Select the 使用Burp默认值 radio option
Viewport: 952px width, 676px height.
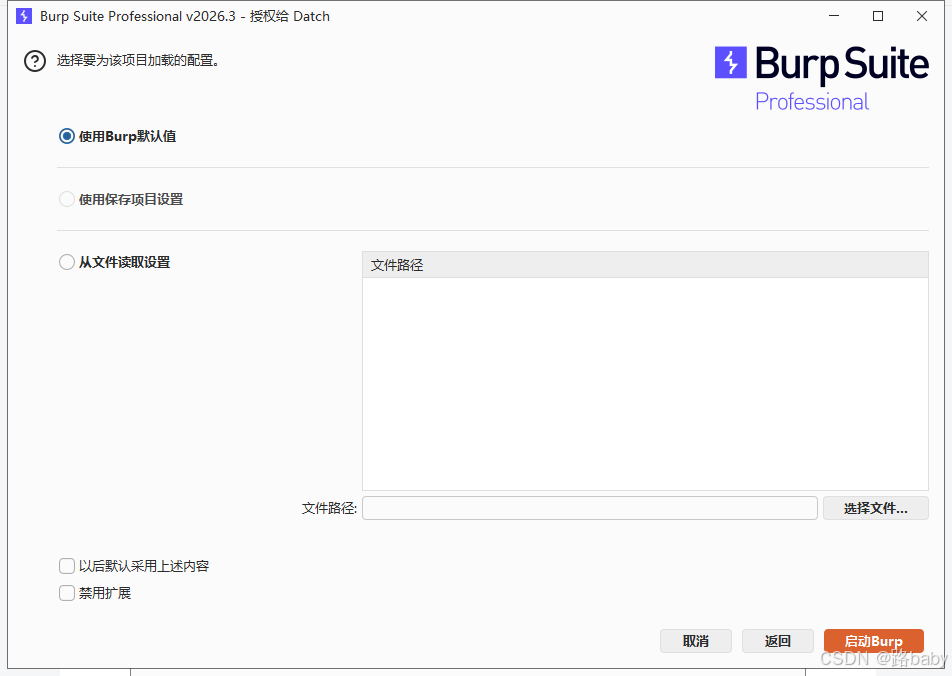click(x=67, y=136)
